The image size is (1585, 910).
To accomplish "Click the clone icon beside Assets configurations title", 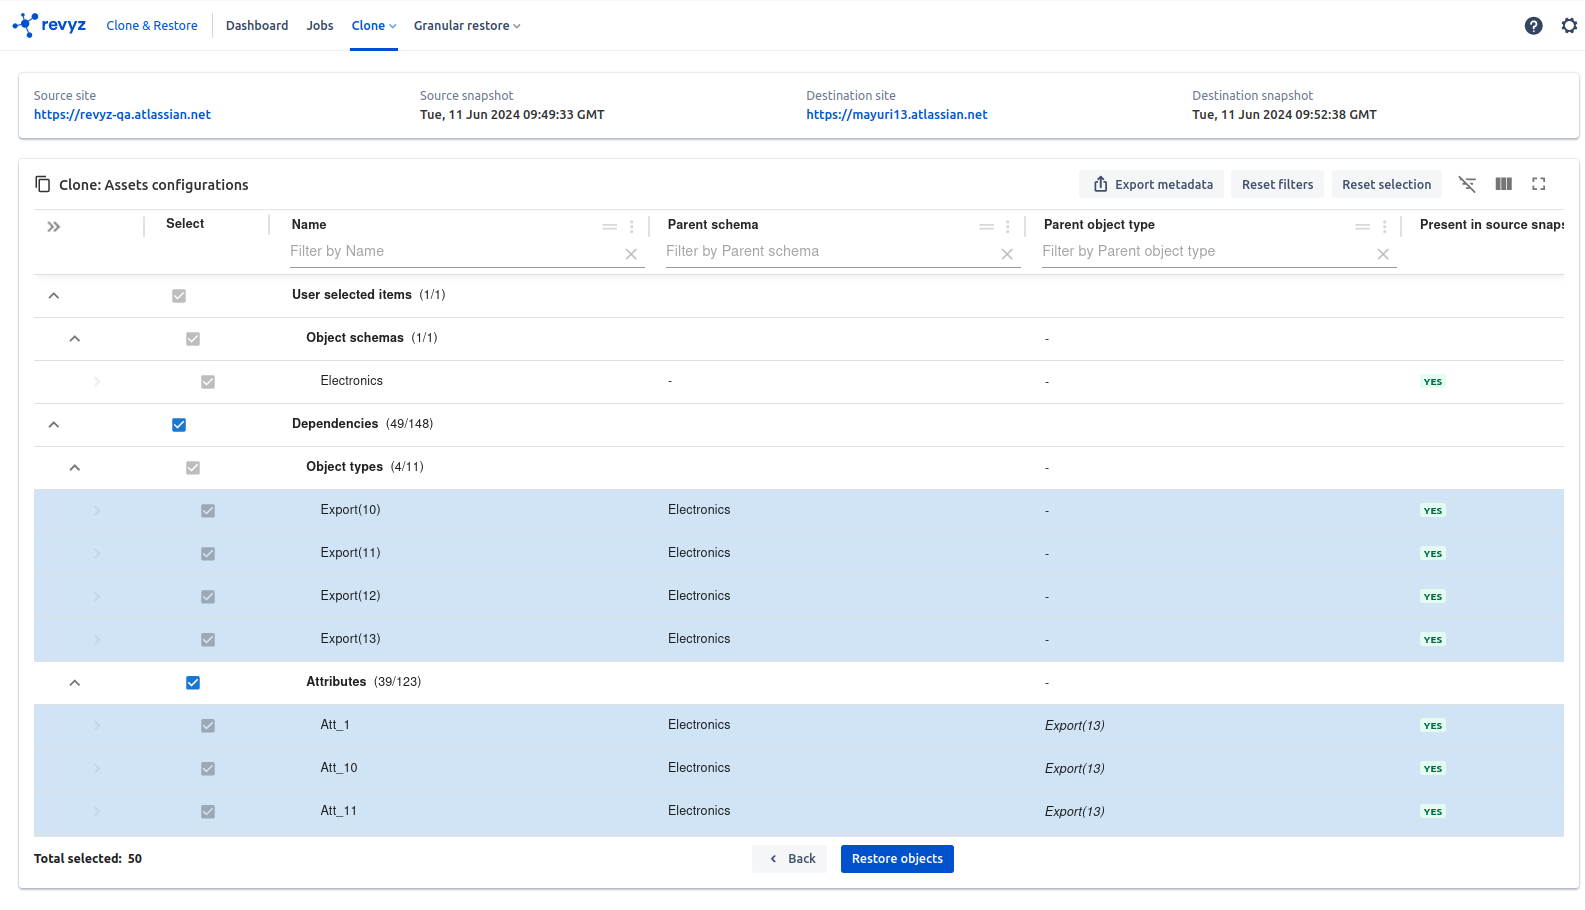I will click(x=43, y=184).
